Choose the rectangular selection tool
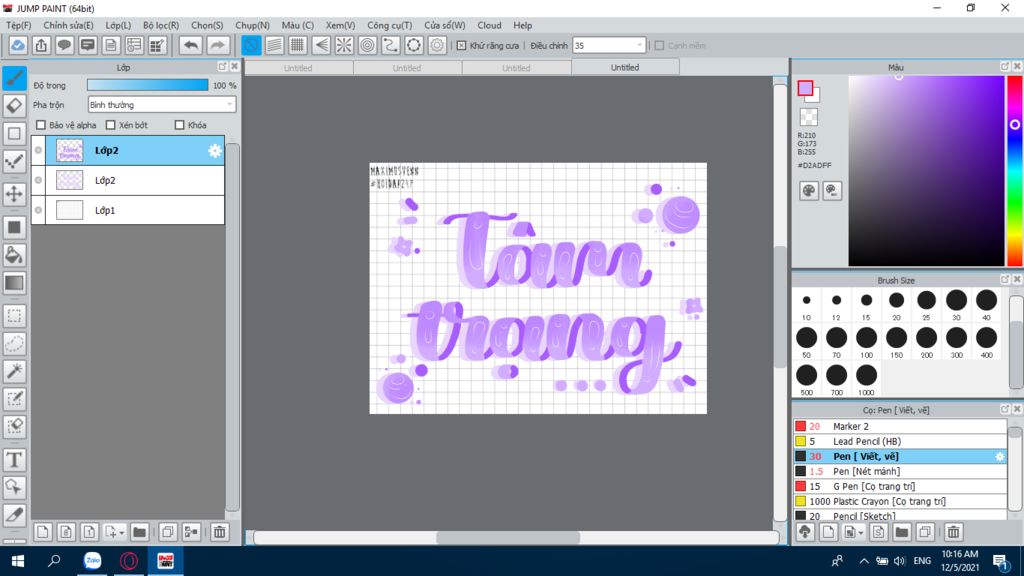The image size is (1024, 576). tap(14, 316)
